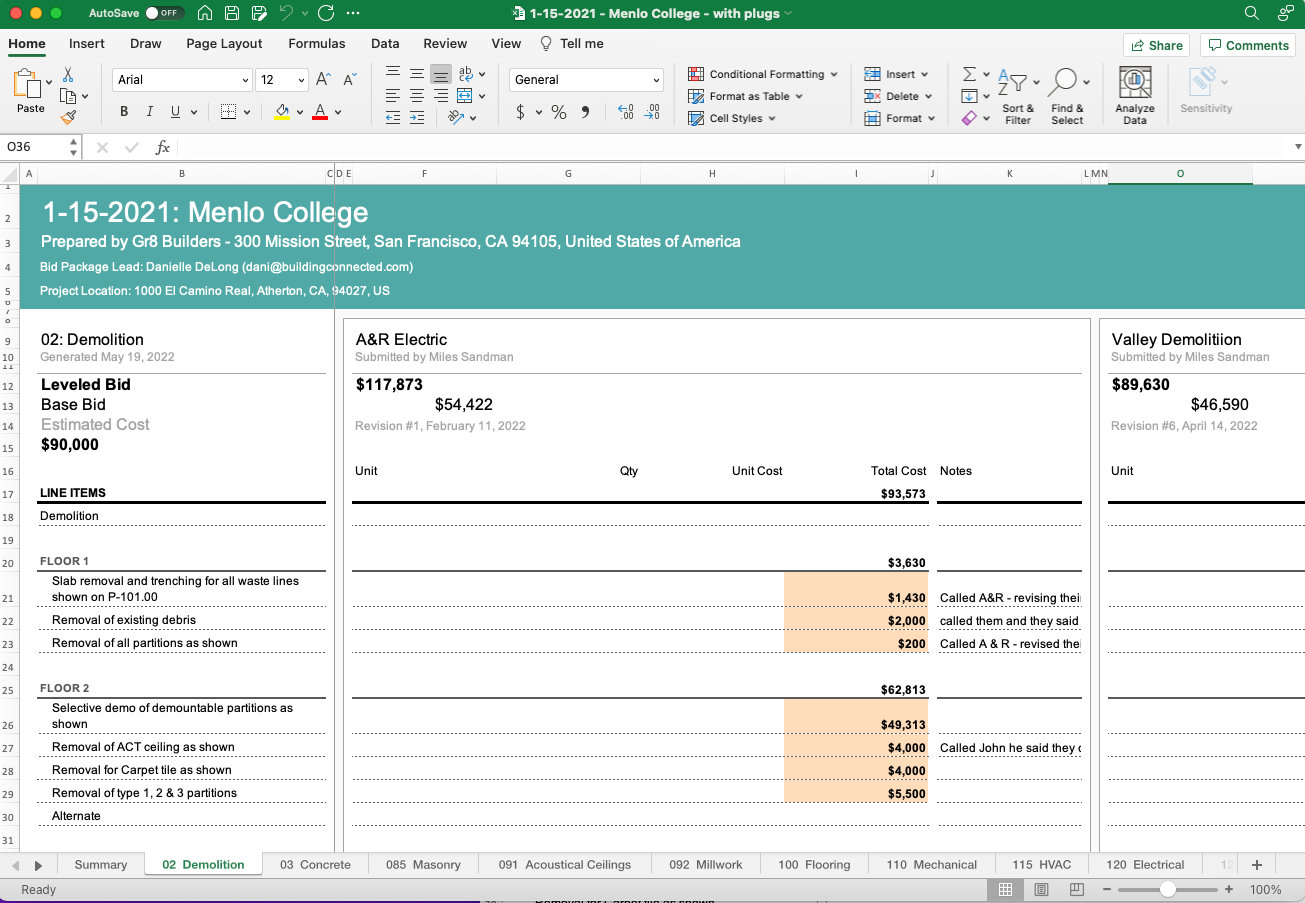Expand the General number format dropdown
Screen dimensions: 1305x903
tap(586, 80)
